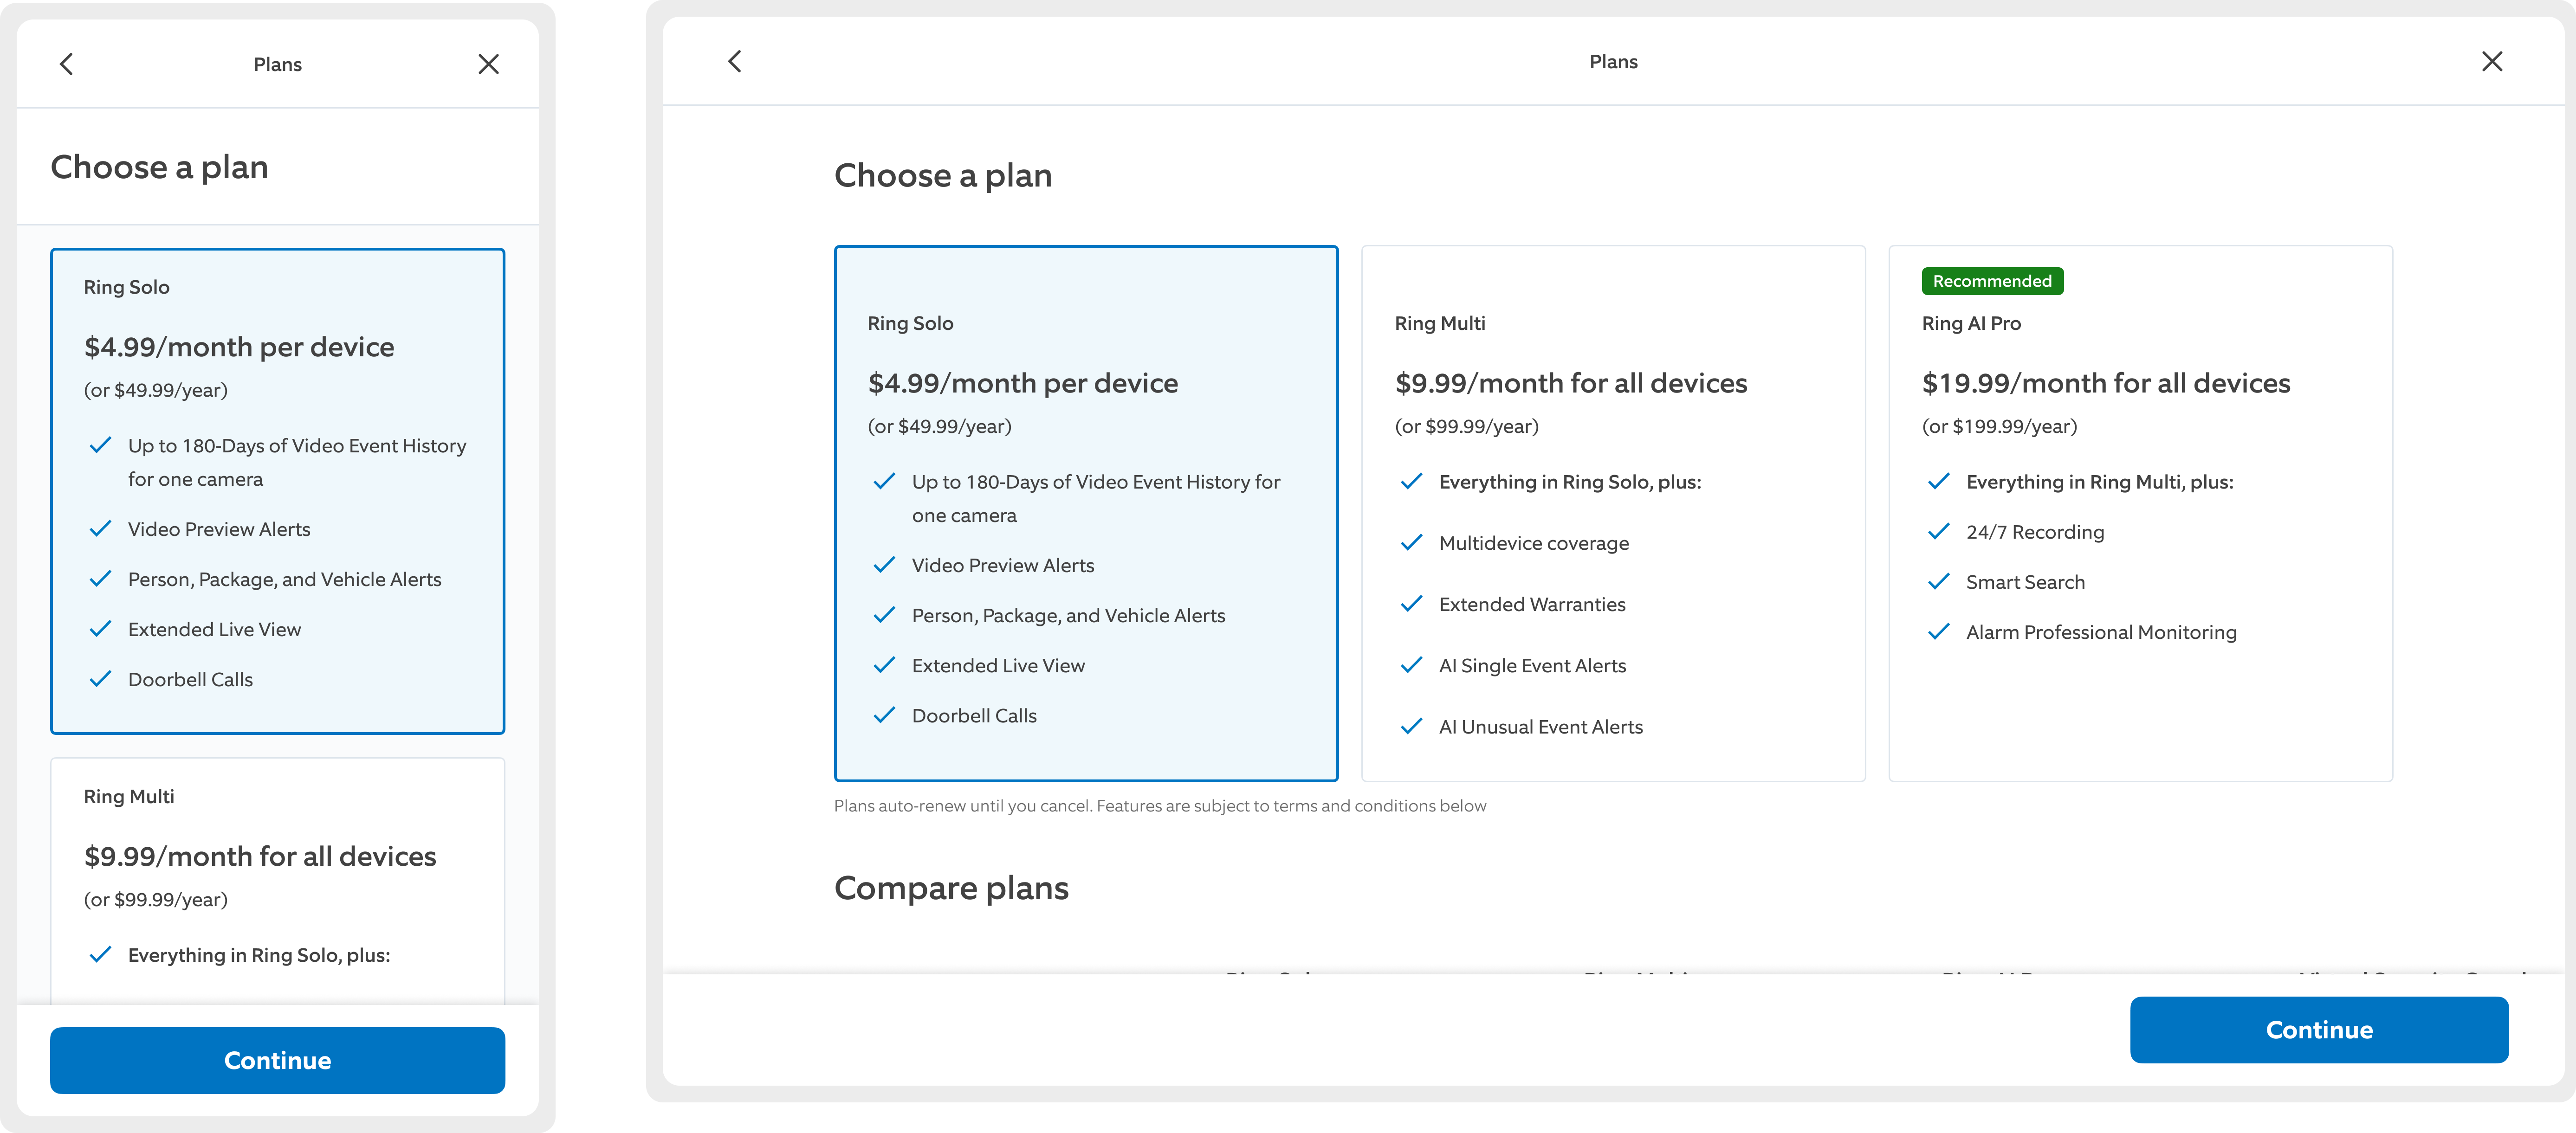Click the checkmark beside Video Preview Alerts in narrow panel
Screen dimensions: 2576x1133
pos(100,528)
